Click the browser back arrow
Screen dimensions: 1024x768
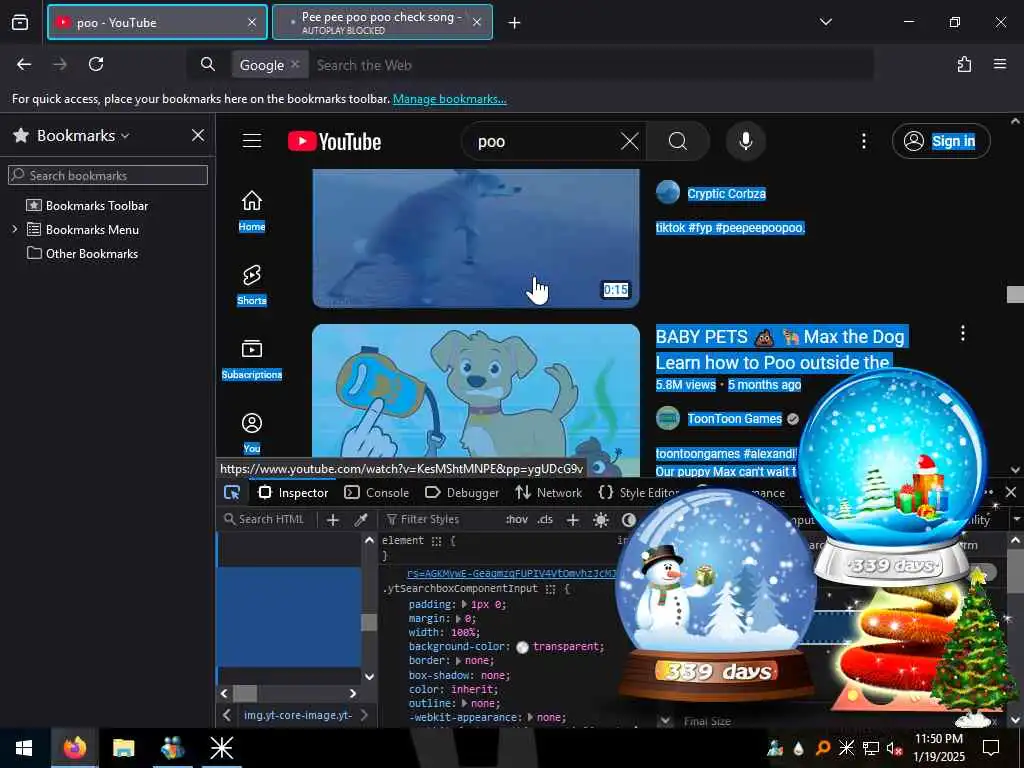tap(24, 64)
